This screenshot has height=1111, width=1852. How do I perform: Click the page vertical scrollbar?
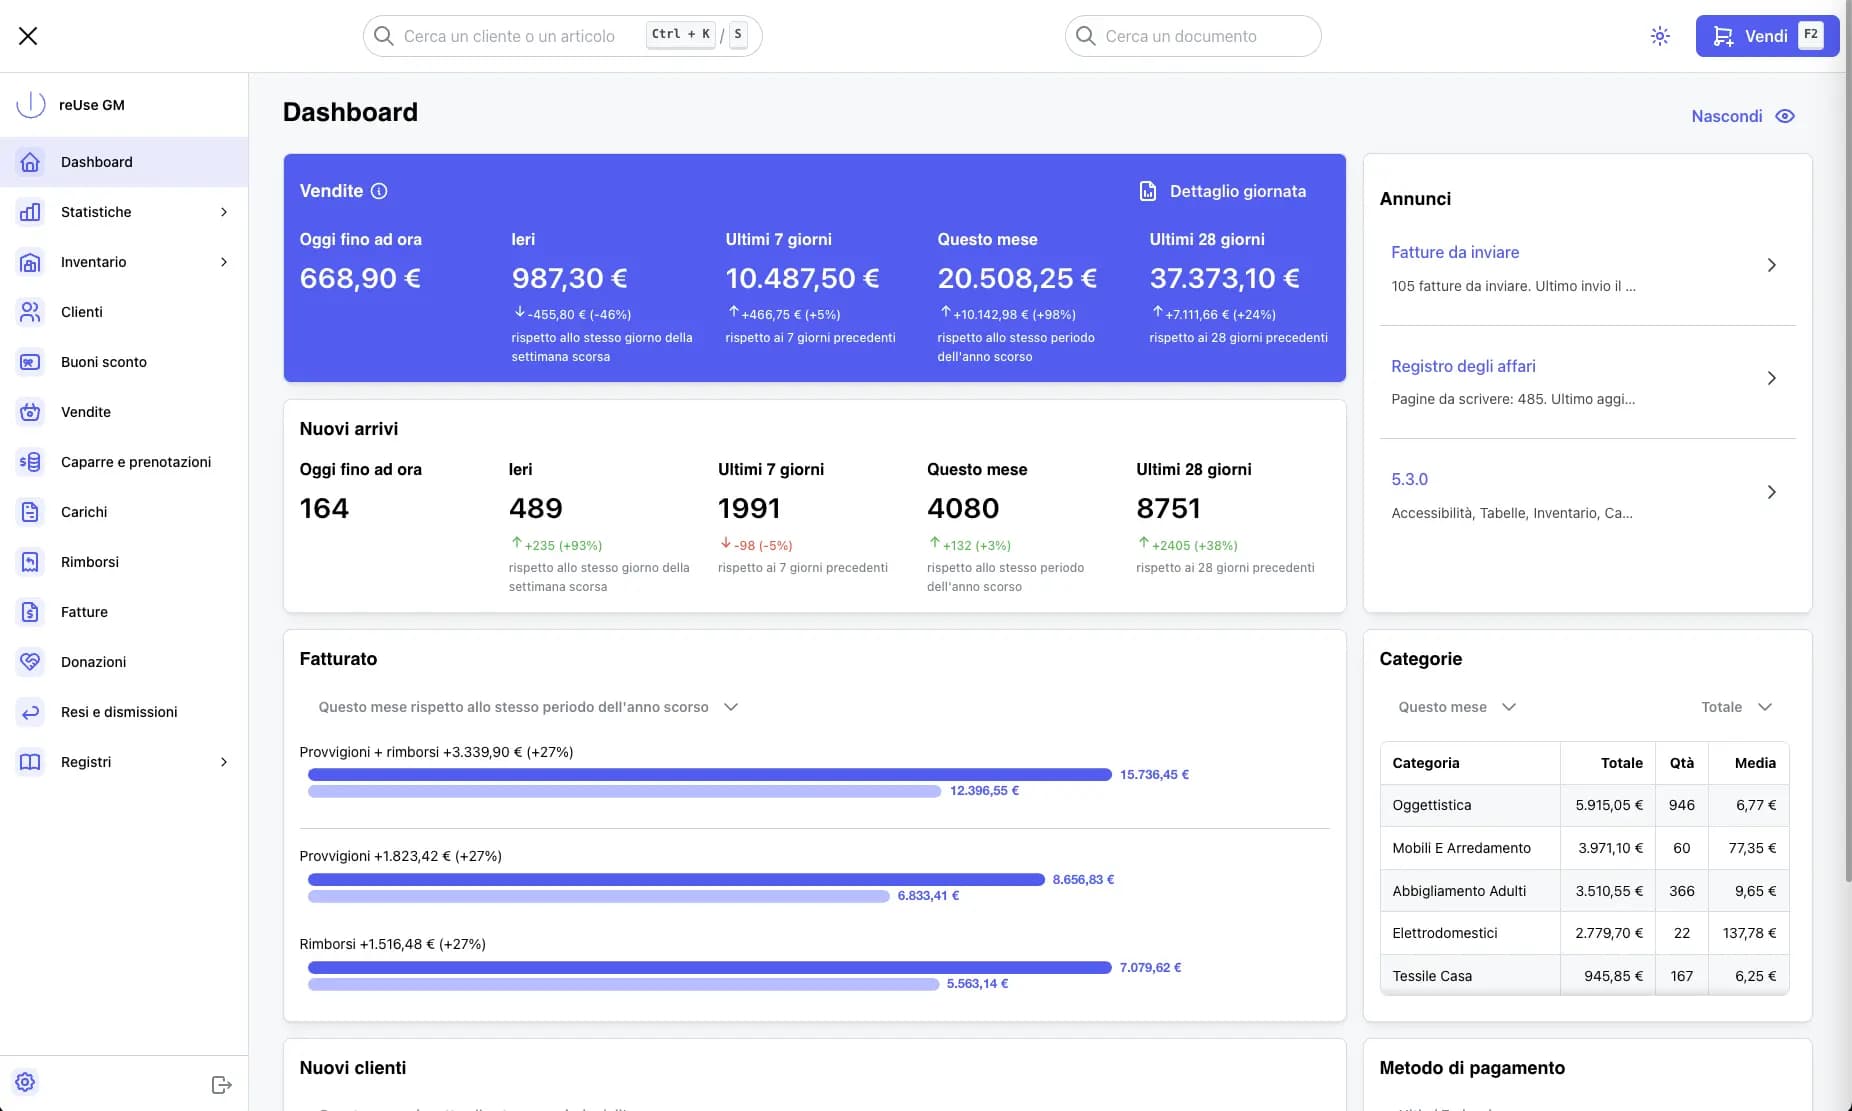[1848, 440]
